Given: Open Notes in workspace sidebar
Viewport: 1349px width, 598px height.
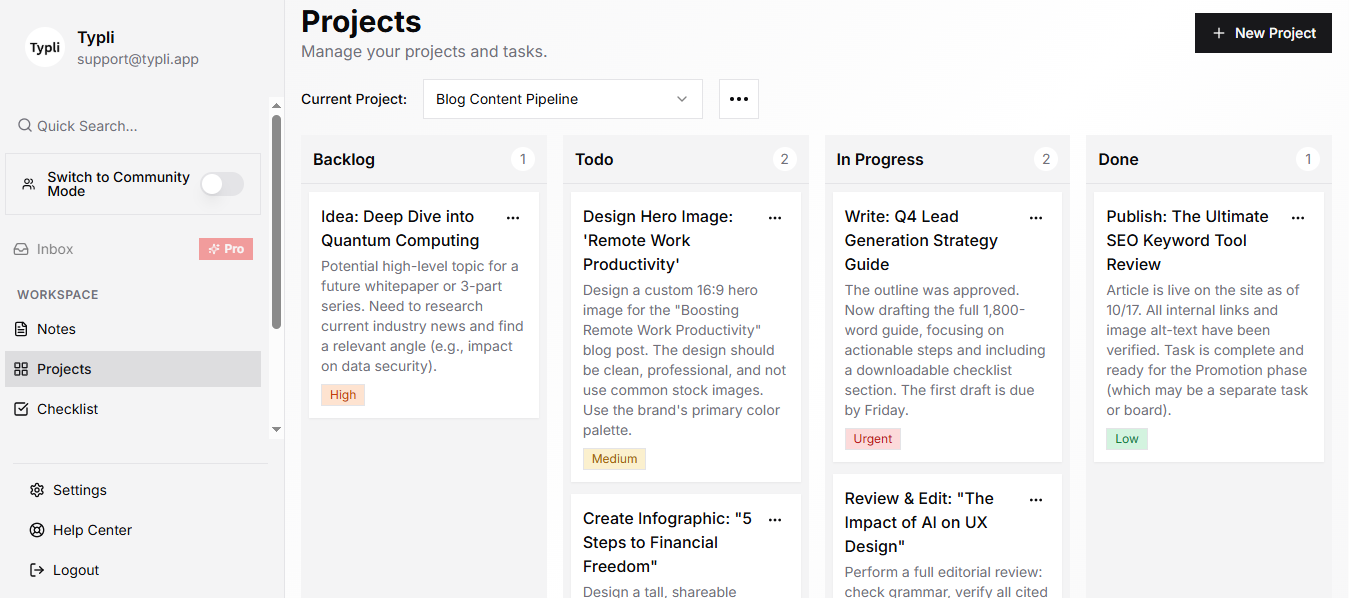Looking at the screenshot, I should tap(56, 329).
